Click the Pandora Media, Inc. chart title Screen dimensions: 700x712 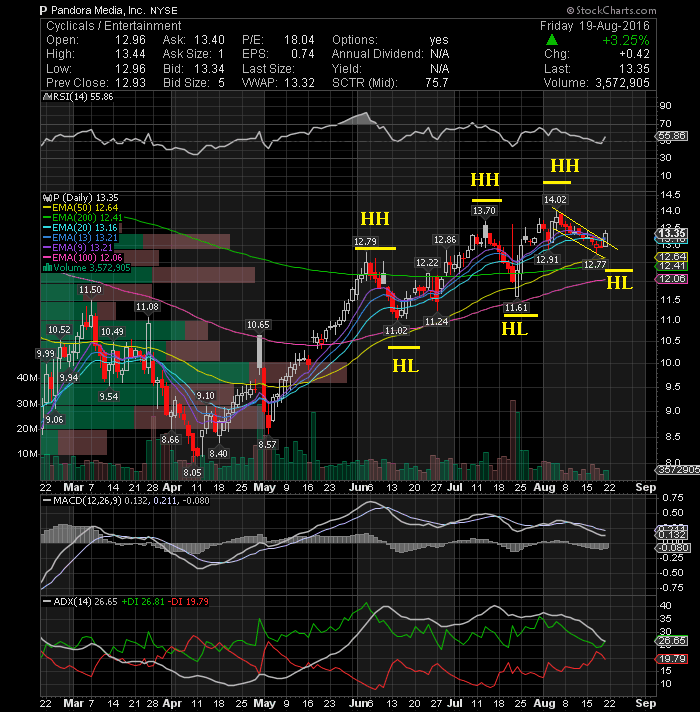pos(94,10)
